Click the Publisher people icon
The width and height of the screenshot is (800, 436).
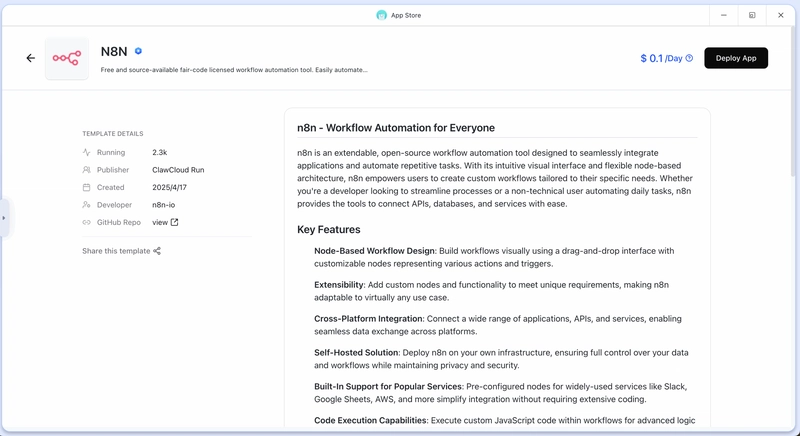tap(86, 170)
